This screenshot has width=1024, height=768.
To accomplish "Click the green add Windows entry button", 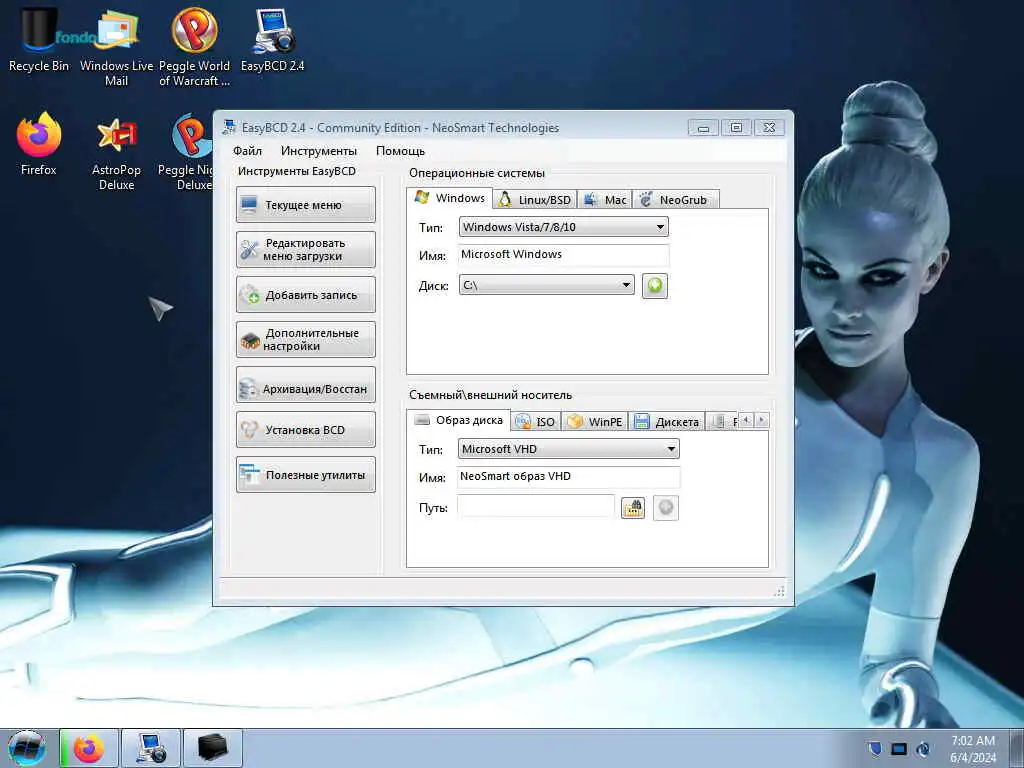I will 654,286.
